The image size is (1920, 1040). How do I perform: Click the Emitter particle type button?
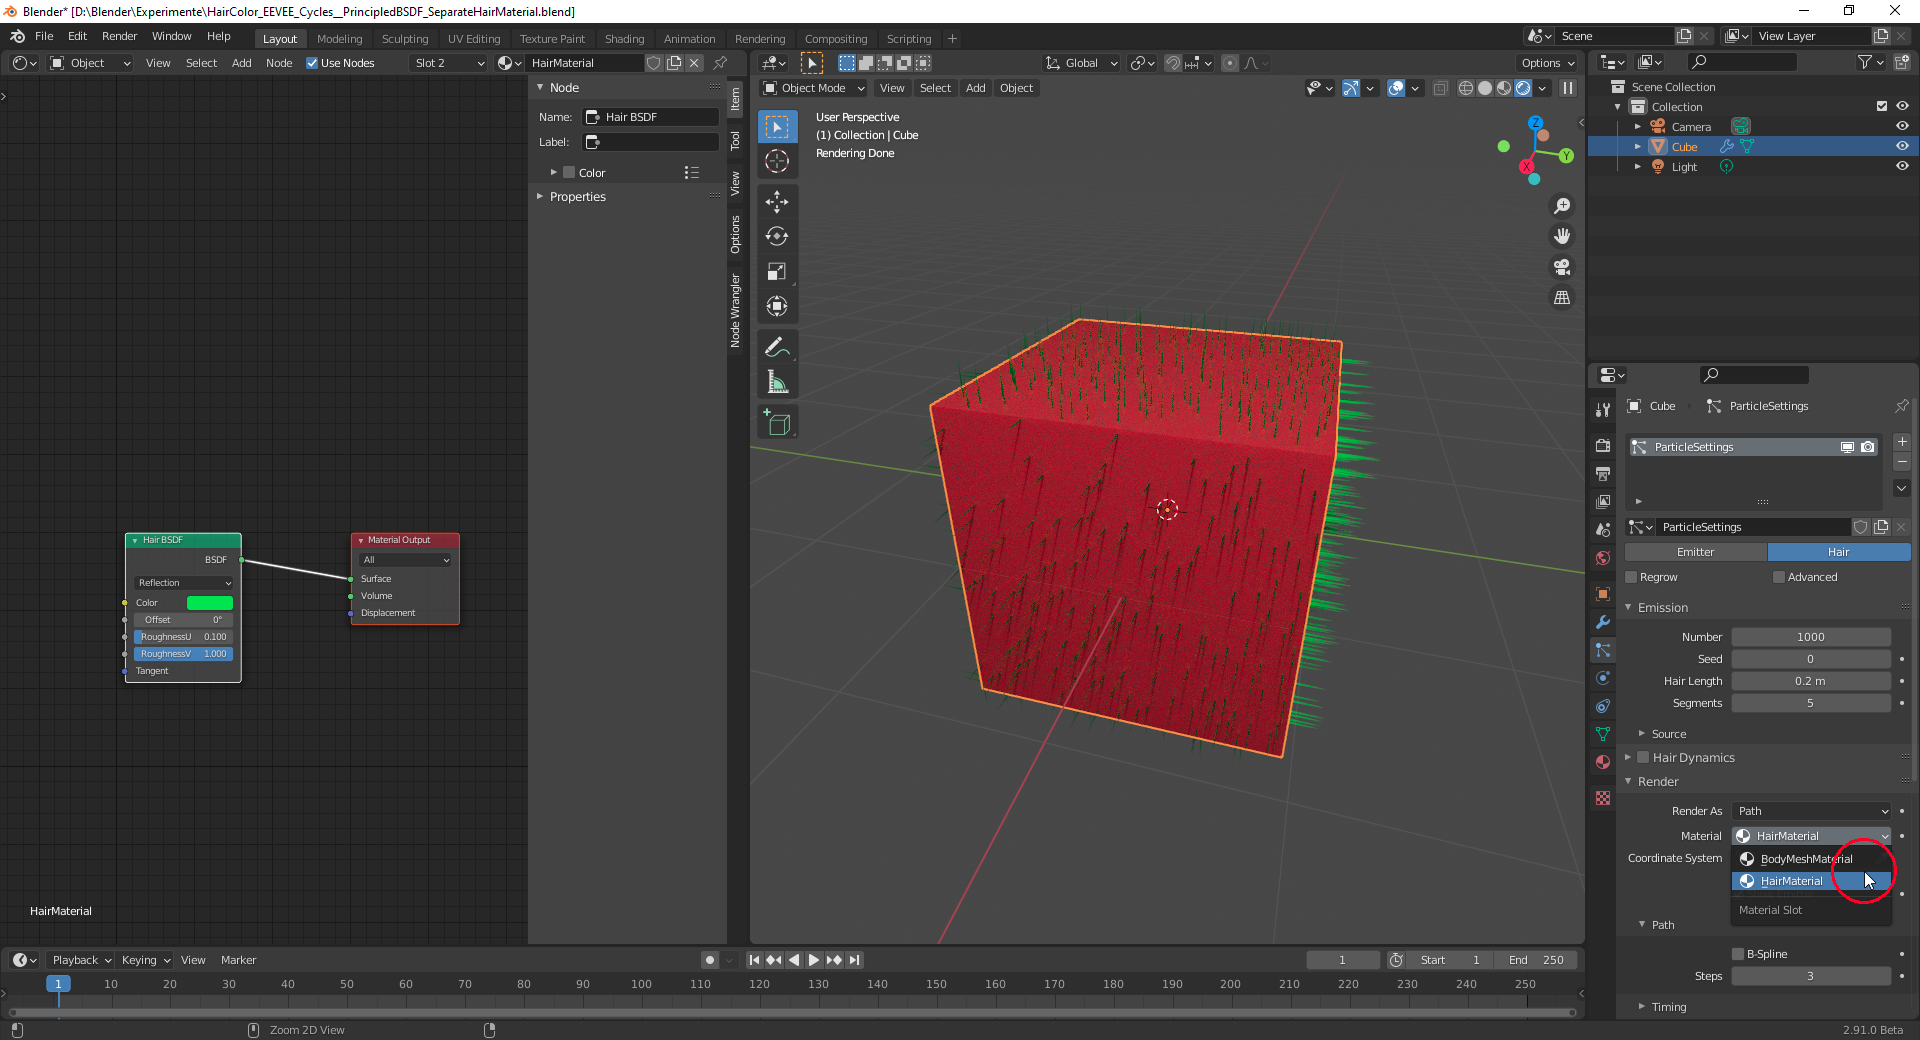[x=1695, y=552]
